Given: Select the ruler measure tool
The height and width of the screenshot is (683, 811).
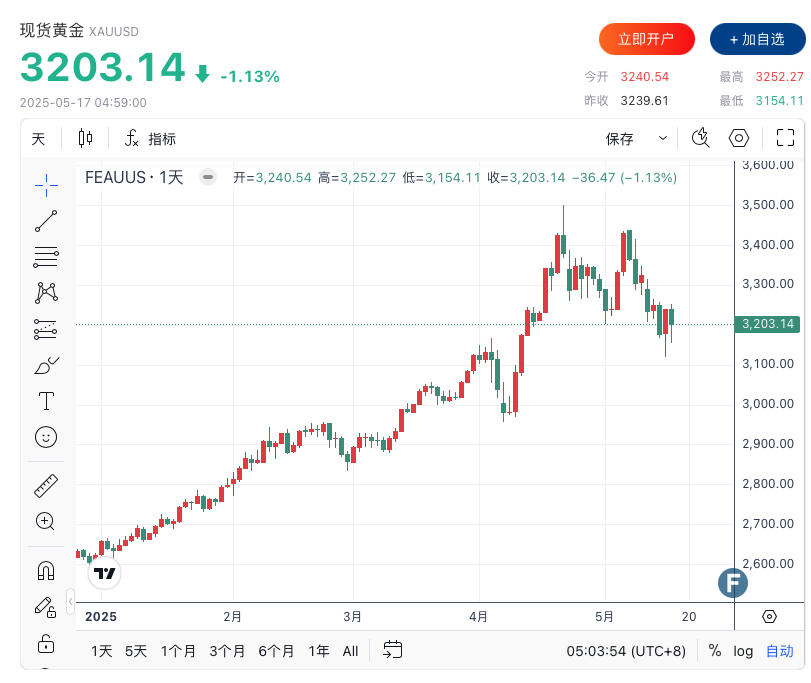Looking at the screenshot, I should [x=46, y=486].
